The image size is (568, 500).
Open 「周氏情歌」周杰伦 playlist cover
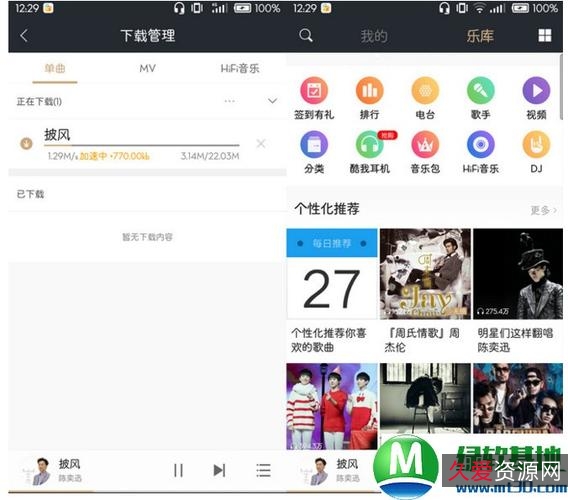click(425, 274)
